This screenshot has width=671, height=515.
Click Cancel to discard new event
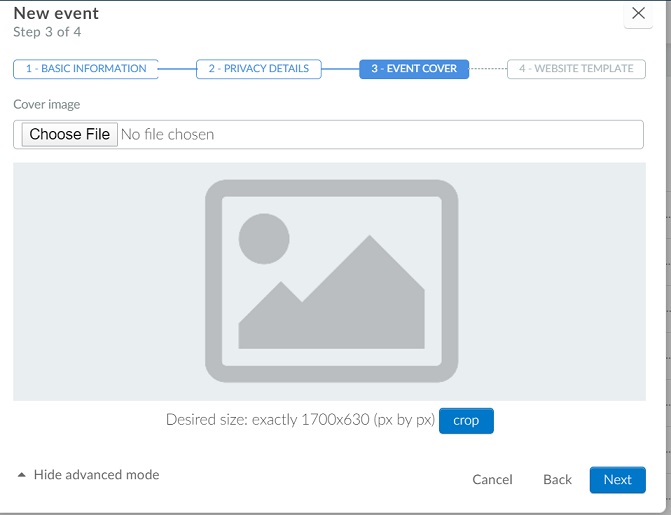[492, 479]
